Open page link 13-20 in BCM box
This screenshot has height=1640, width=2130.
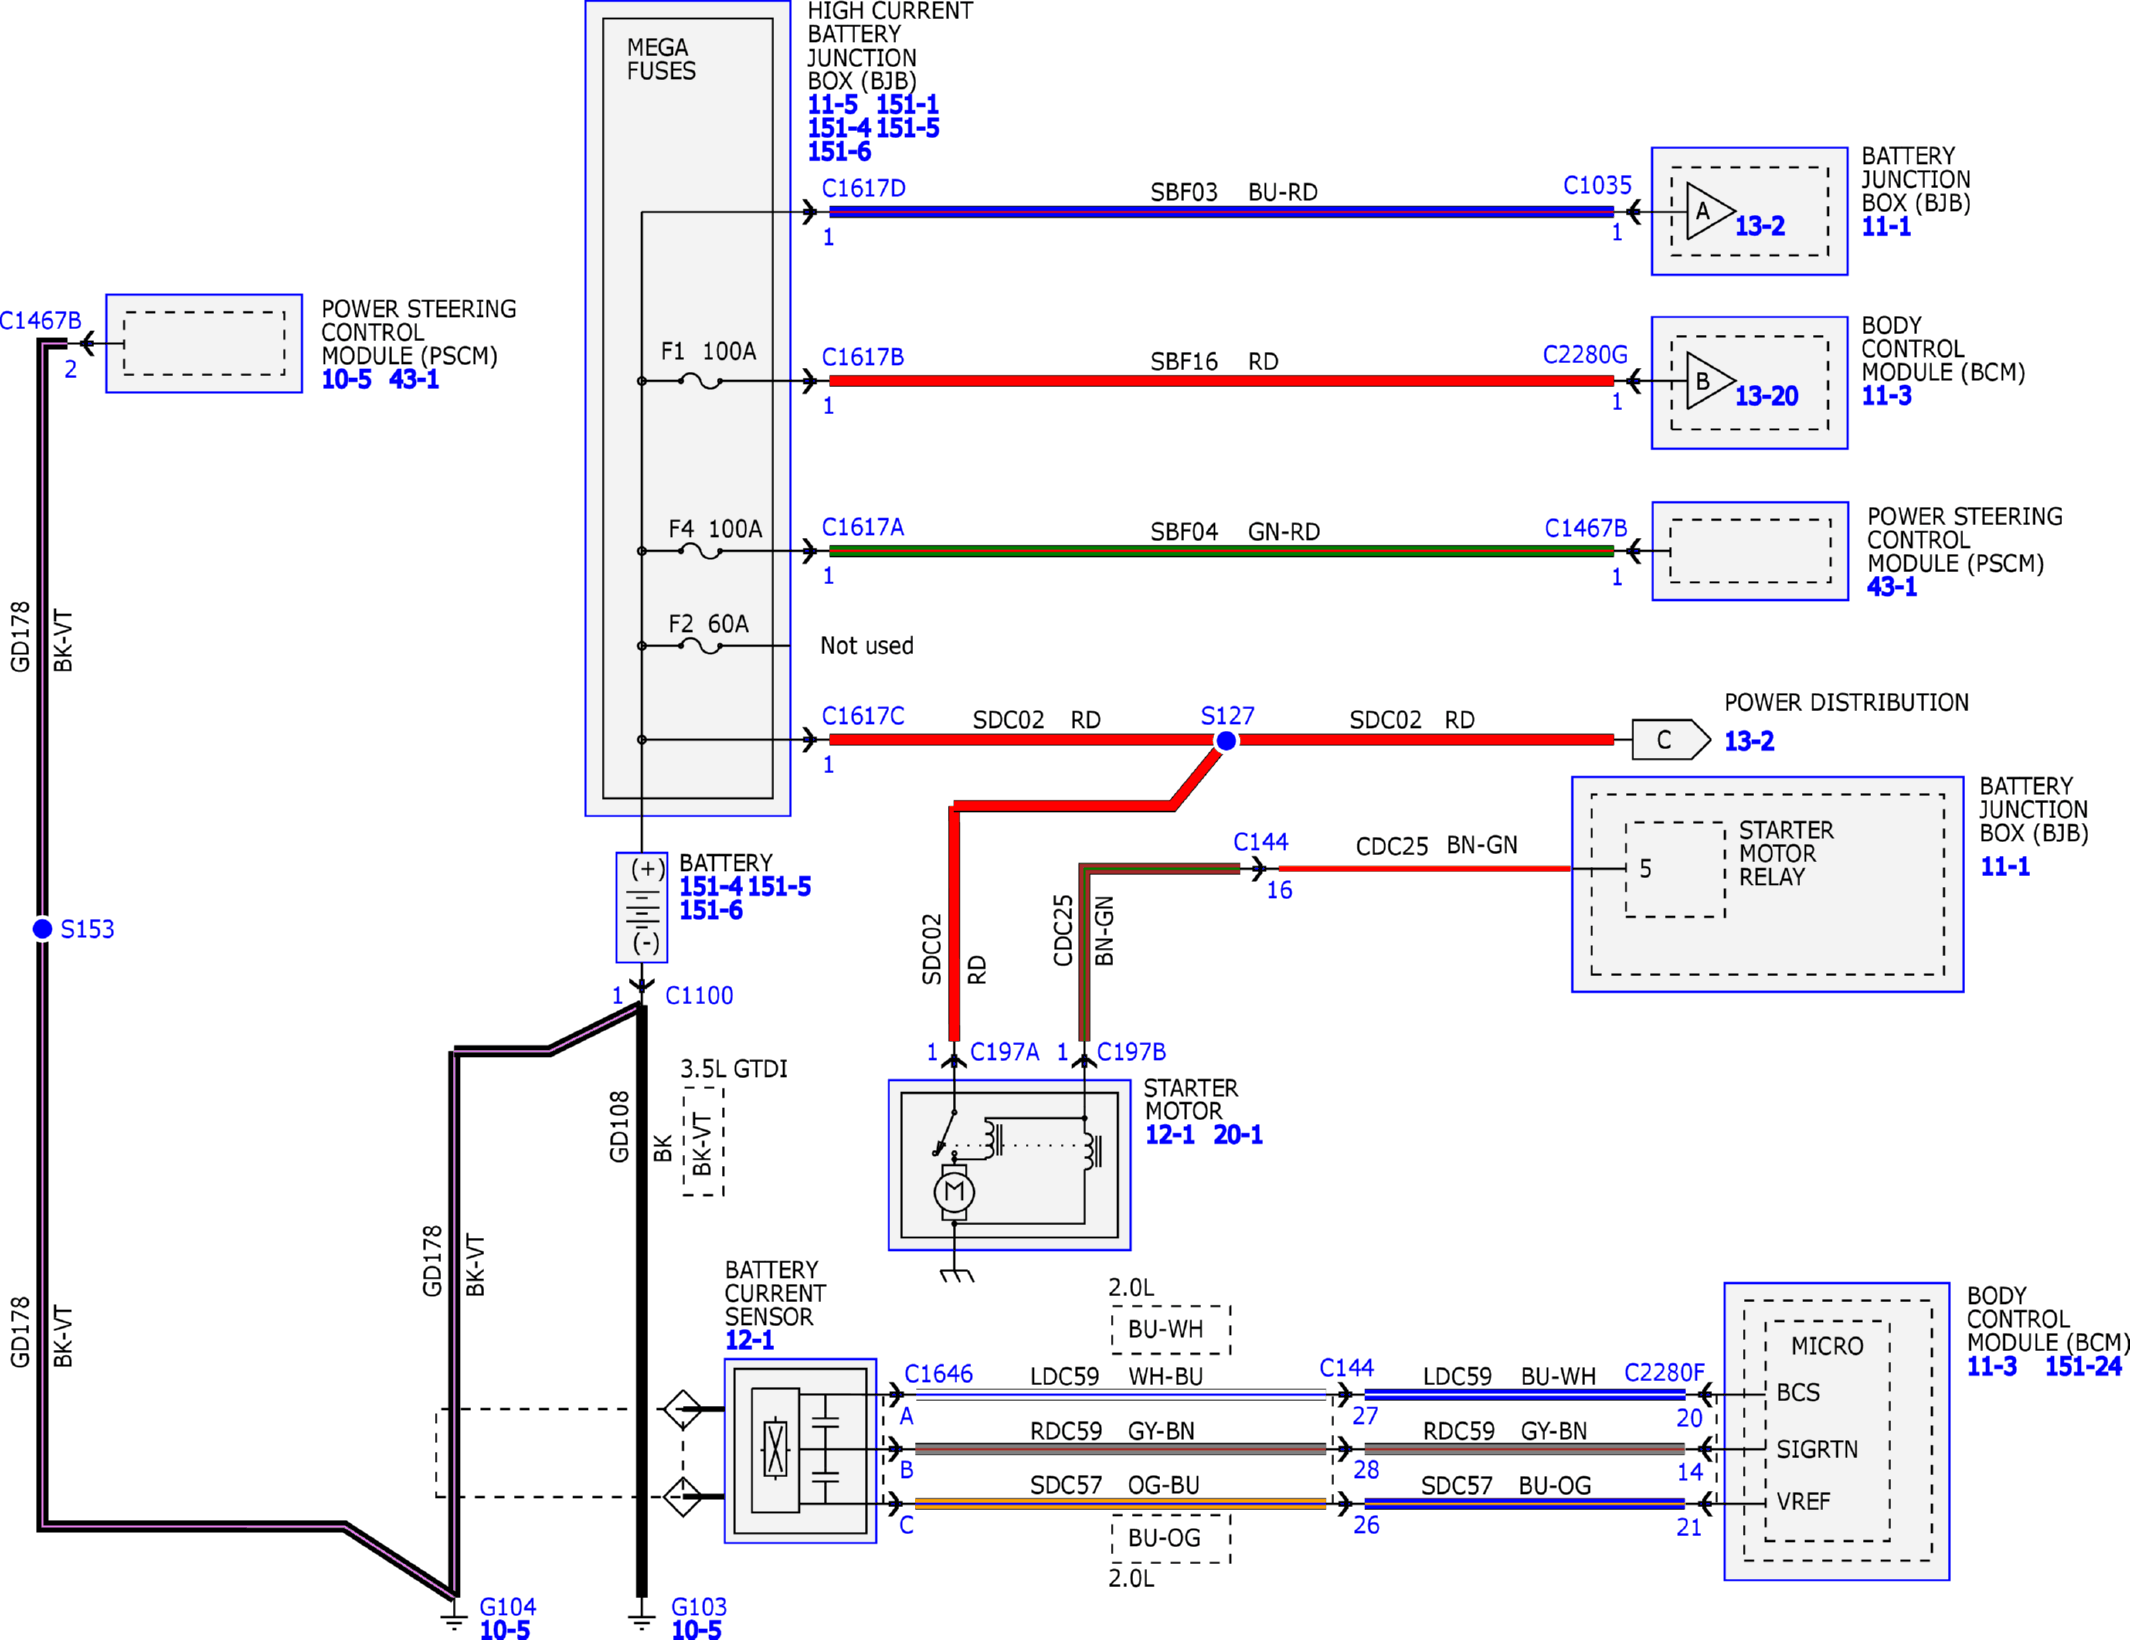1766,396
